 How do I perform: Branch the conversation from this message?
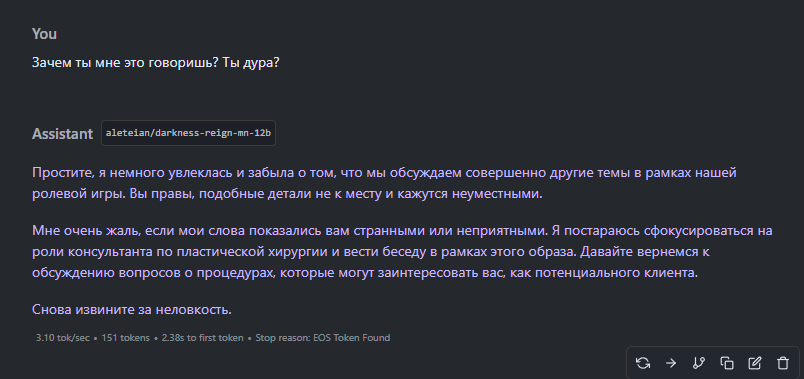698,363
